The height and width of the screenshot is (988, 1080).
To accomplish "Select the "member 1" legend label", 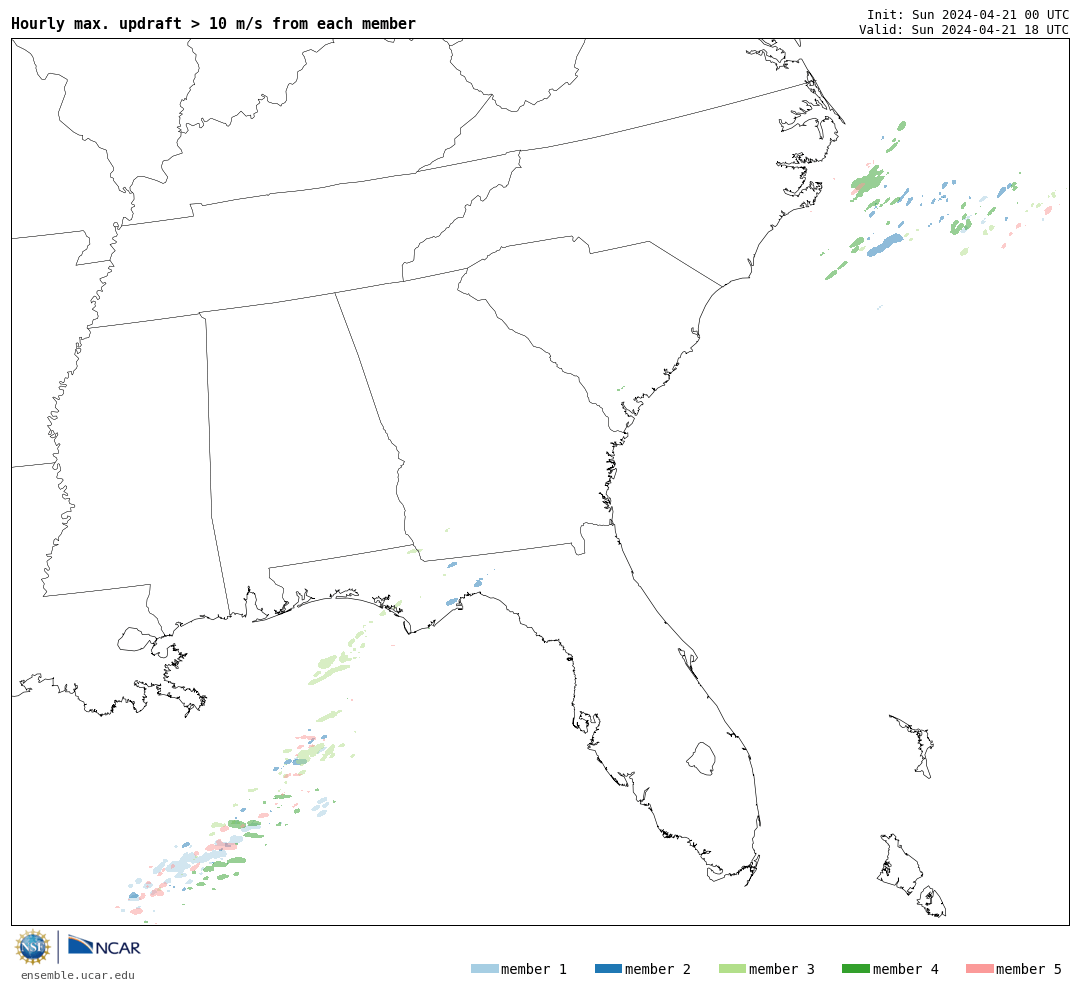I will (x=534, y=969).
